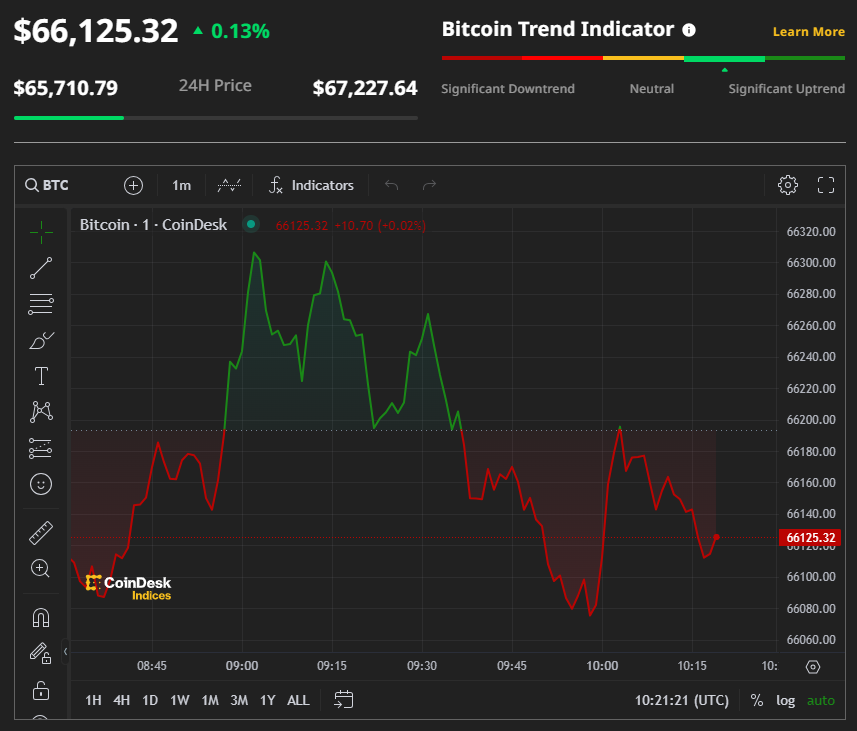Toggle percent scale on price axis
This screenshot has width=857, height=731.
coord(757,700)
